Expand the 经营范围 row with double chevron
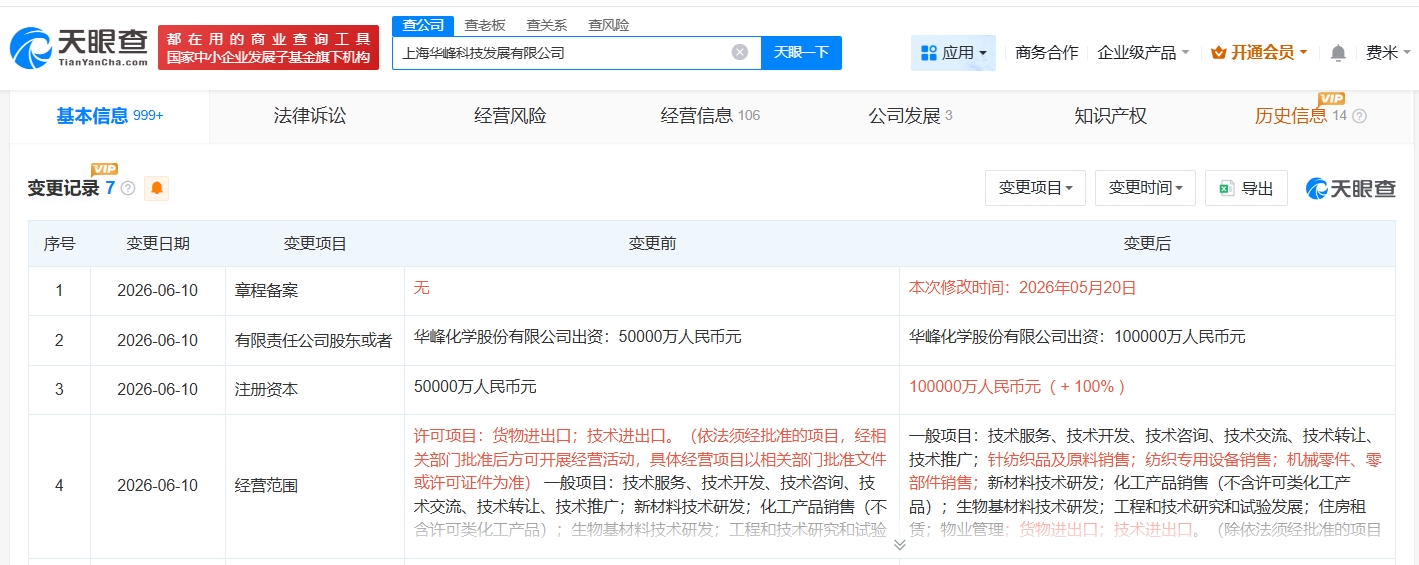The image size is (1419, 565). pyautogui.click(x=899, y=545)
